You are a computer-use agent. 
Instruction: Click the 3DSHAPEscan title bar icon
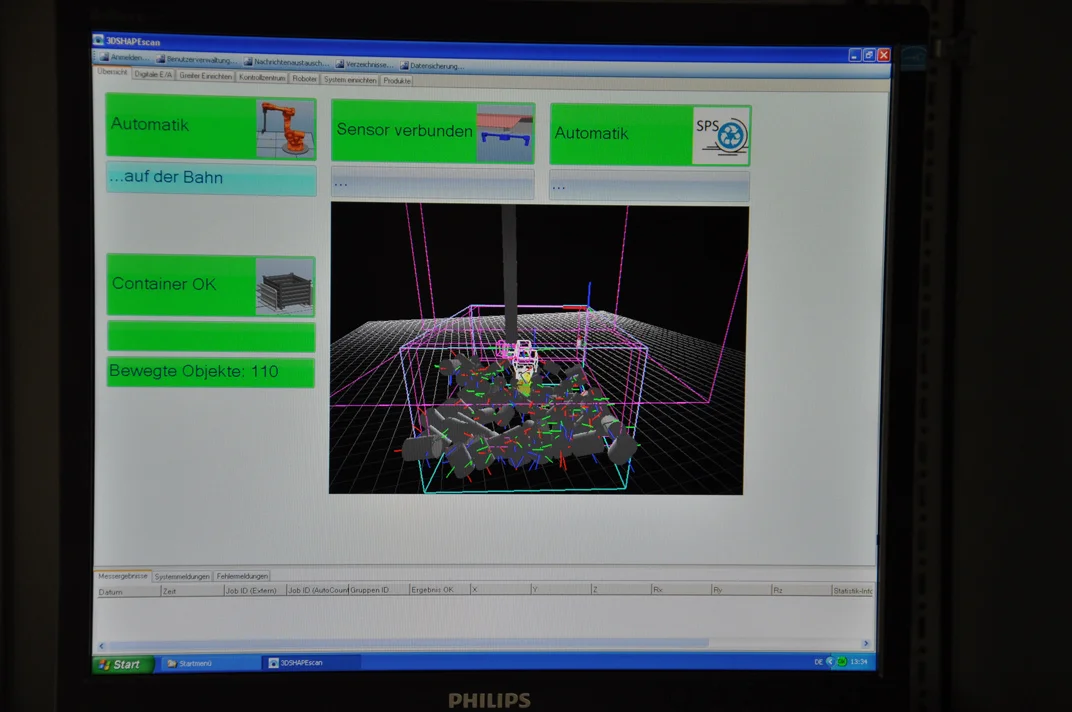point(98,40)
